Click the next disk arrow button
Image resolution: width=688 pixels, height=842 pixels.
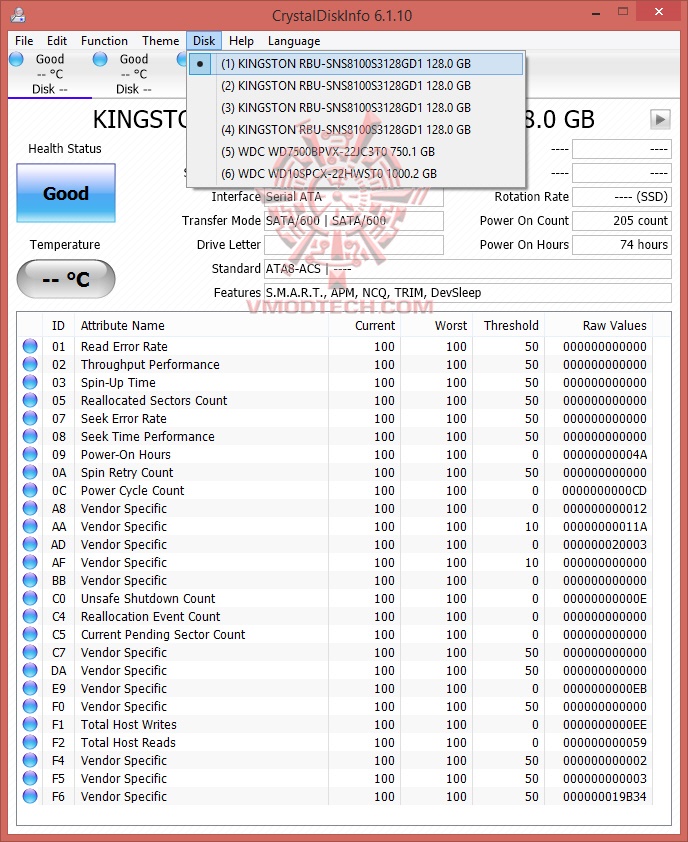pyautogui.click(x=660, y=119)
